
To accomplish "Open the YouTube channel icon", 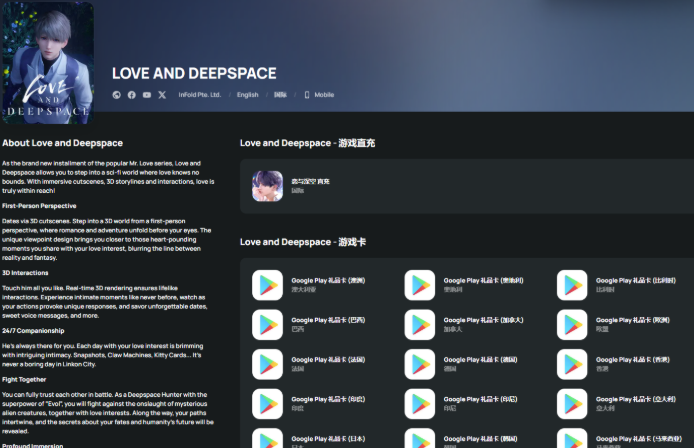I will click(x=147, y=95).
